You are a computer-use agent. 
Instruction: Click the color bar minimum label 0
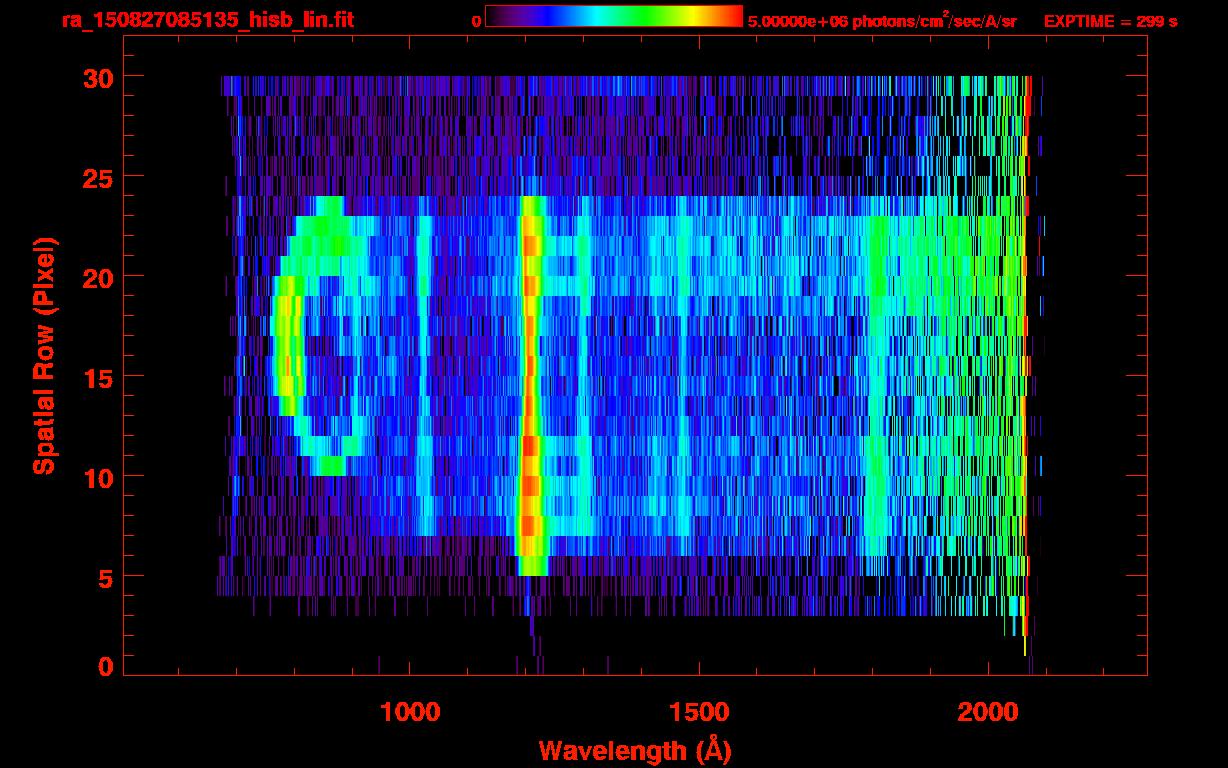[476, 21]
